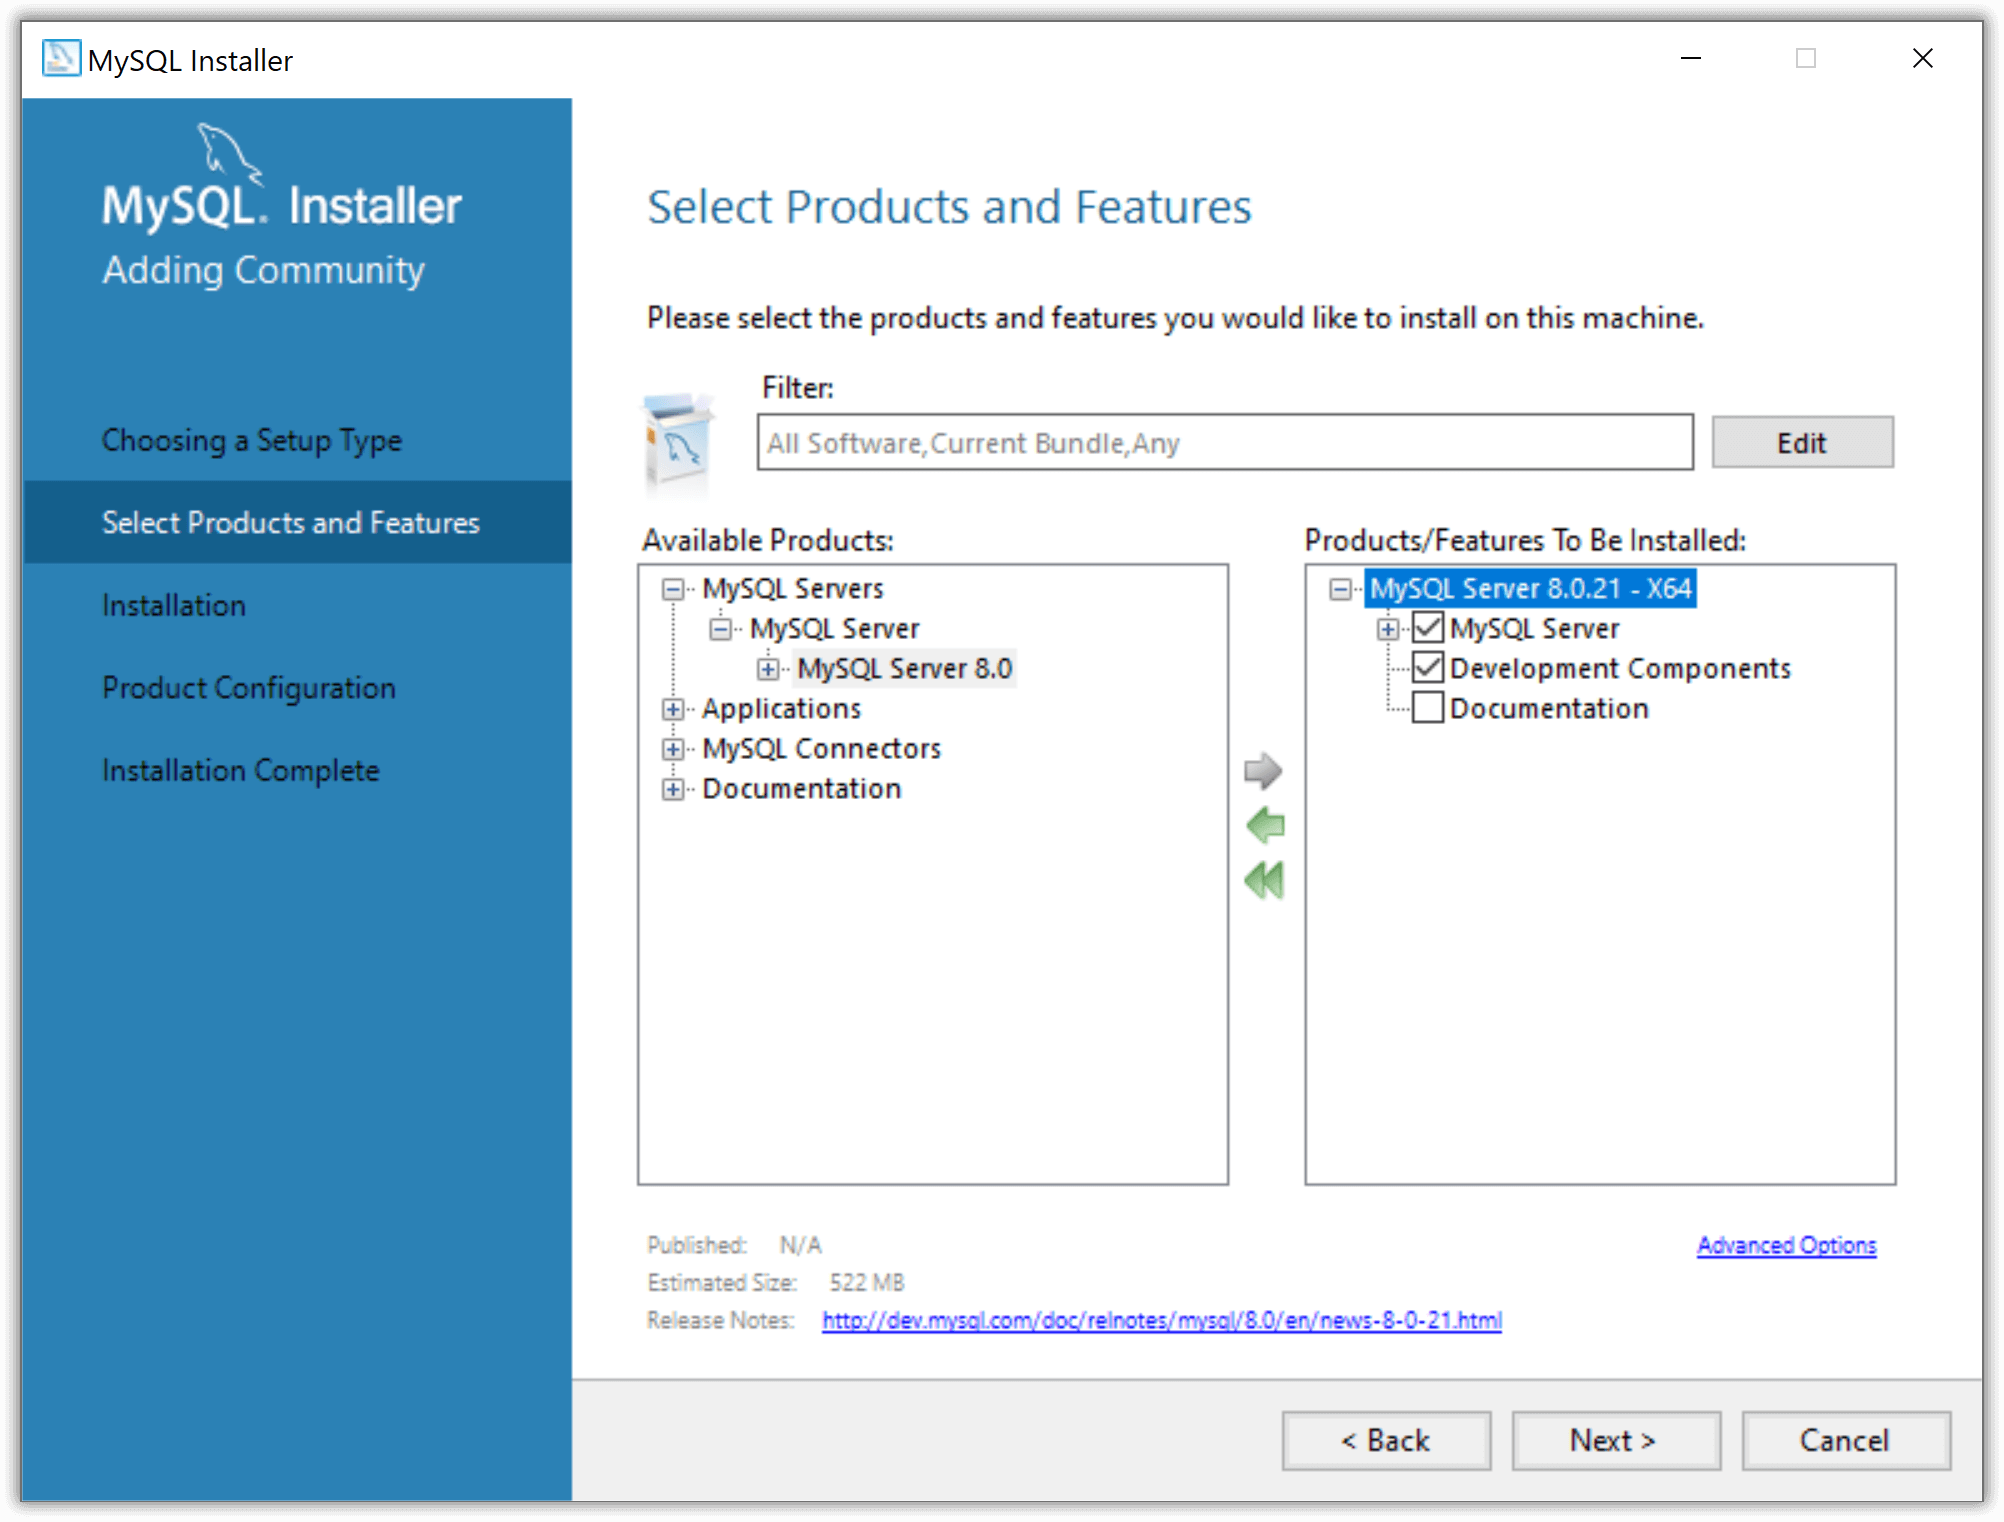Select the Applications tree label
The image size is (2004, 1522).
point(781,708)
